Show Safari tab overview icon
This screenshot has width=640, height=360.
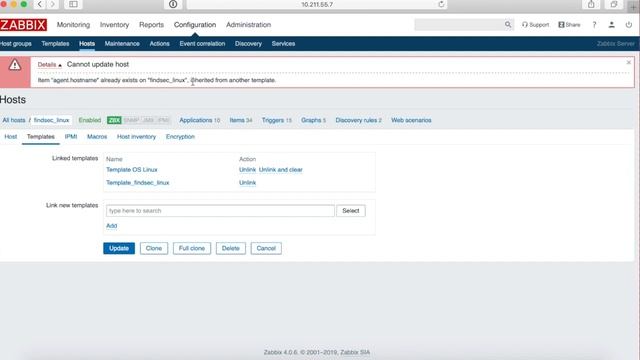coord(614,4)
